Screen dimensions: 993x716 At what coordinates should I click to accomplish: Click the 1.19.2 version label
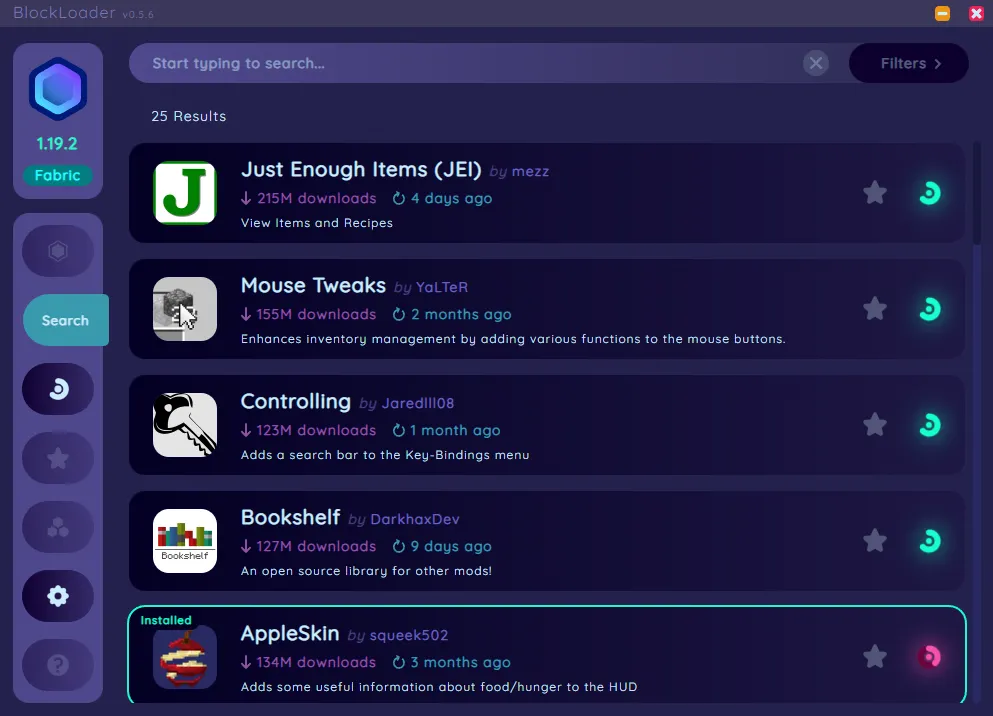[57, 144]
